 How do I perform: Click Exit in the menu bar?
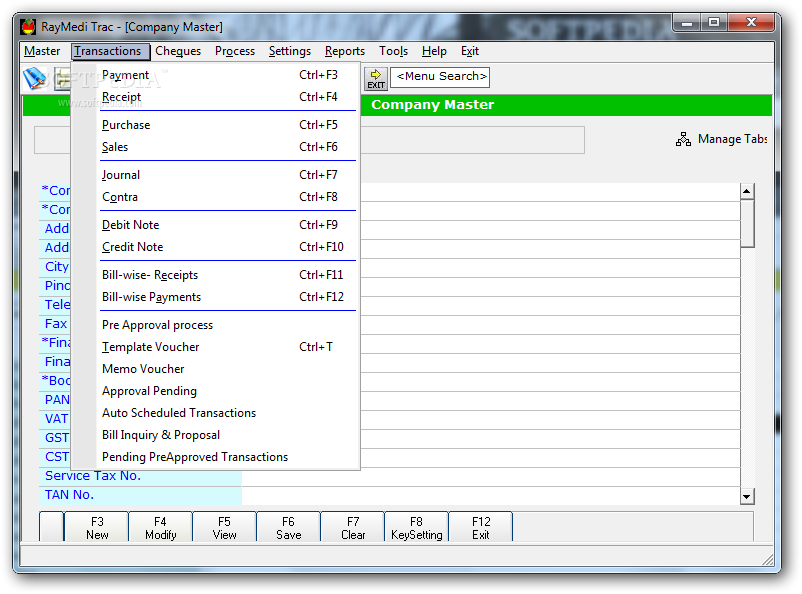pyautogui.click(x=470, y=51)
